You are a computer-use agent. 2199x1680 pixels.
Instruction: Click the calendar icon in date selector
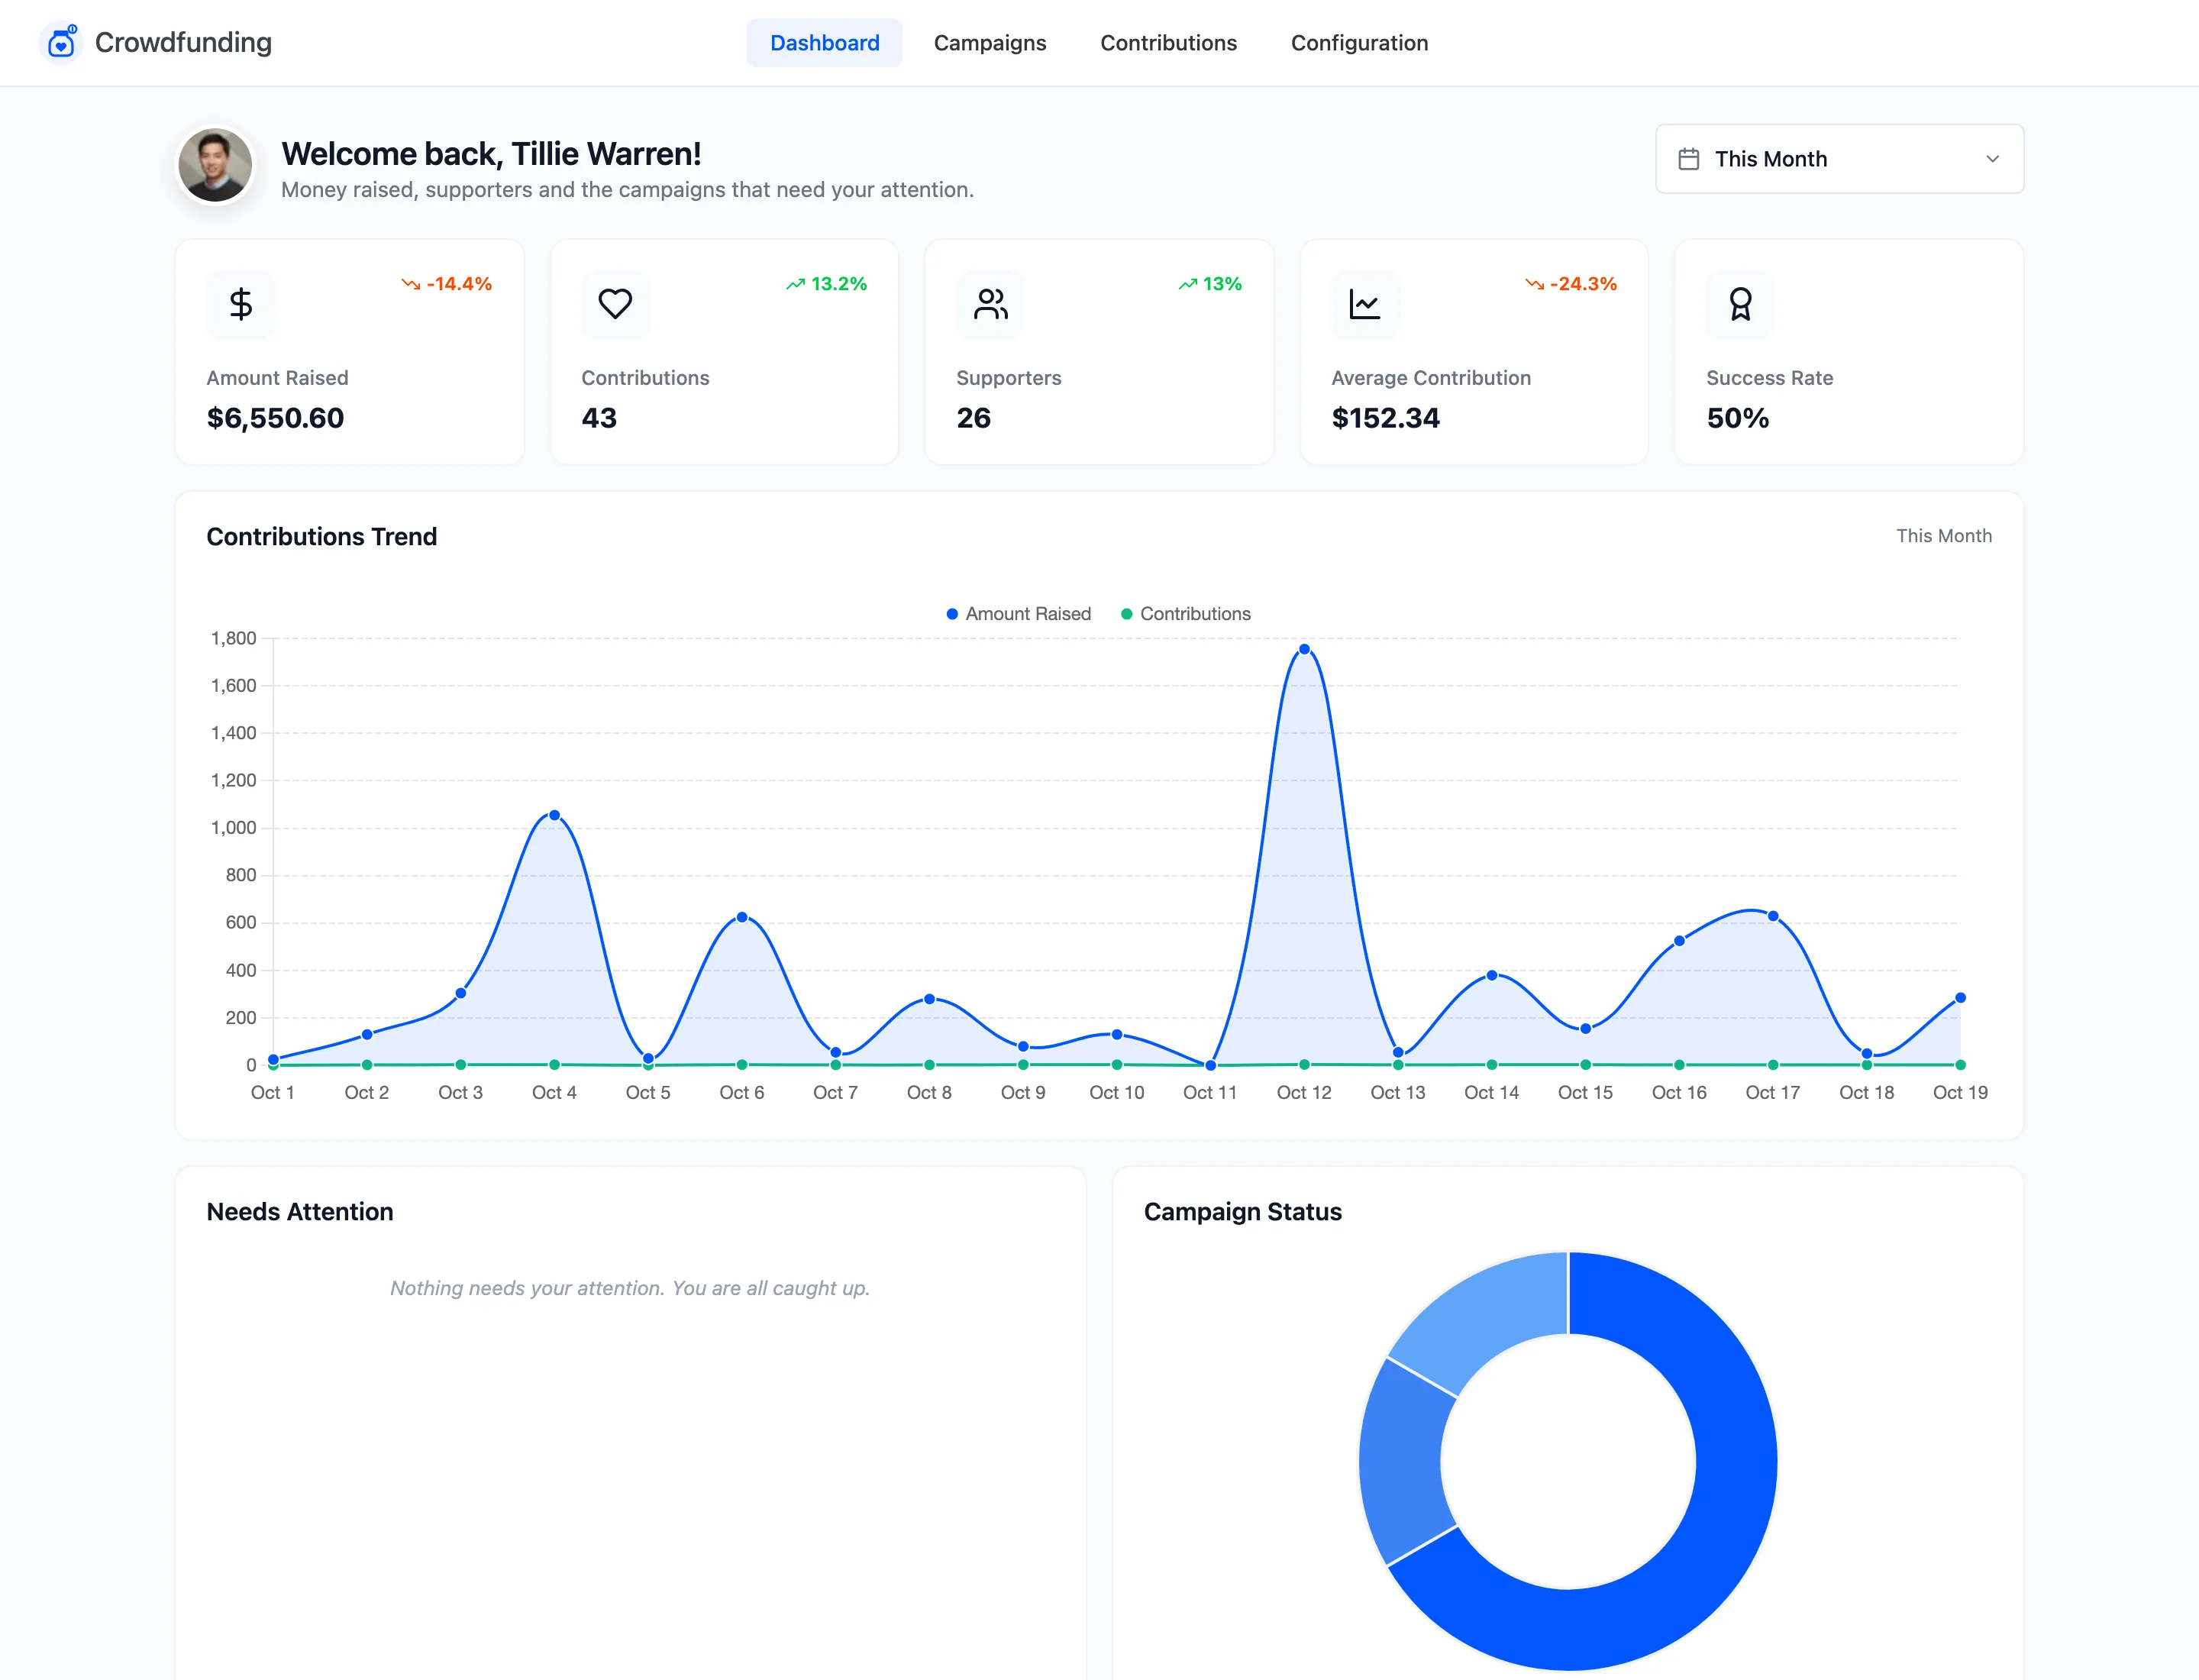(x=1689, y=159)
